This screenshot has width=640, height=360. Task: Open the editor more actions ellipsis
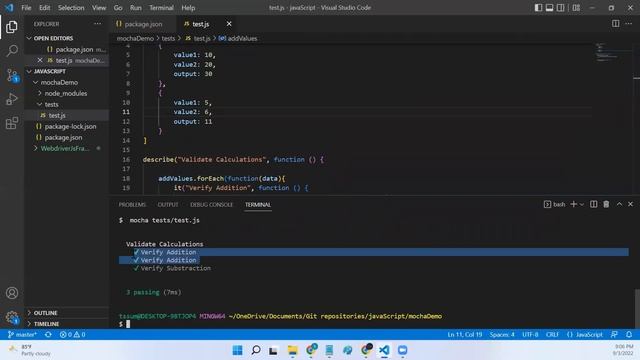629,24
